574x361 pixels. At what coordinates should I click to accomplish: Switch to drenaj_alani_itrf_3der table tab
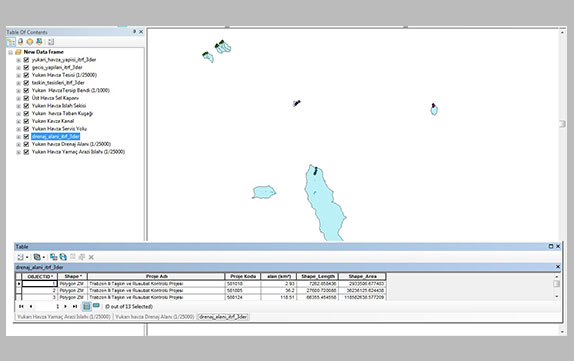point(223,317)
